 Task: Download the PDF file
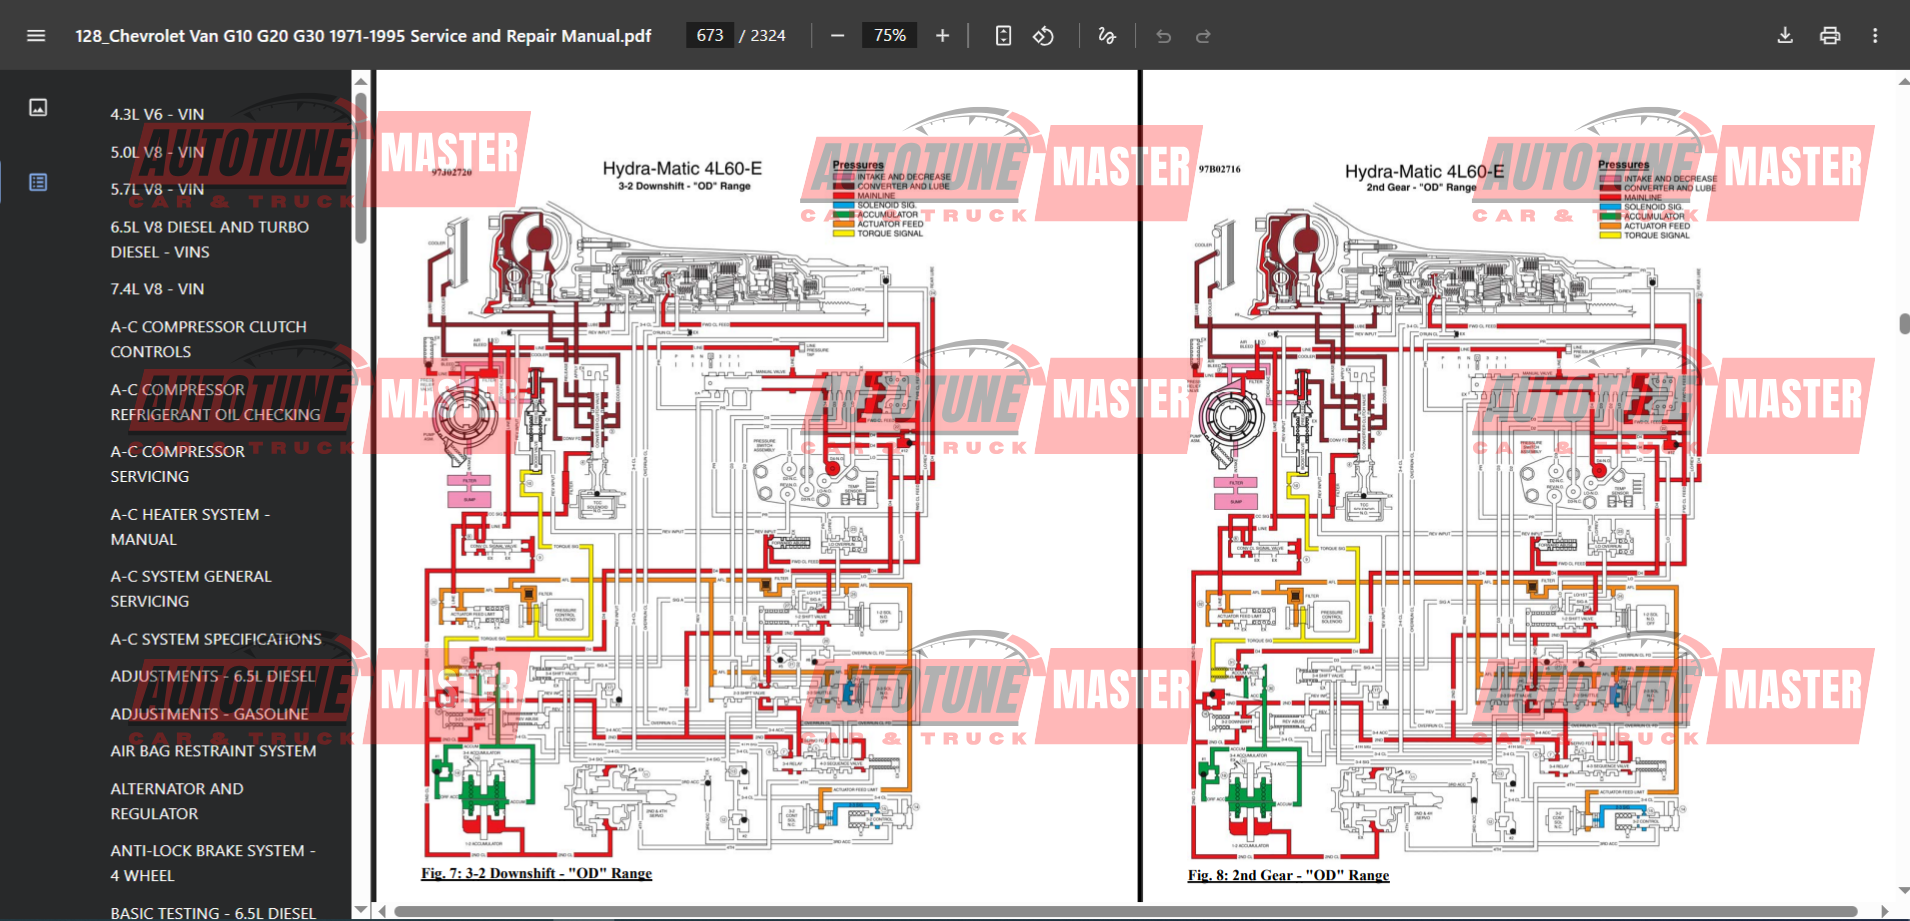1785,36
